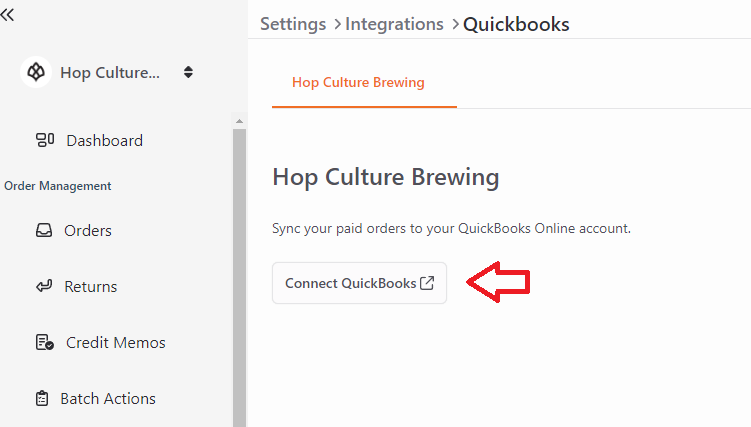
Task: Open the organization switcher arrows
Action: [x=188, y=72]
